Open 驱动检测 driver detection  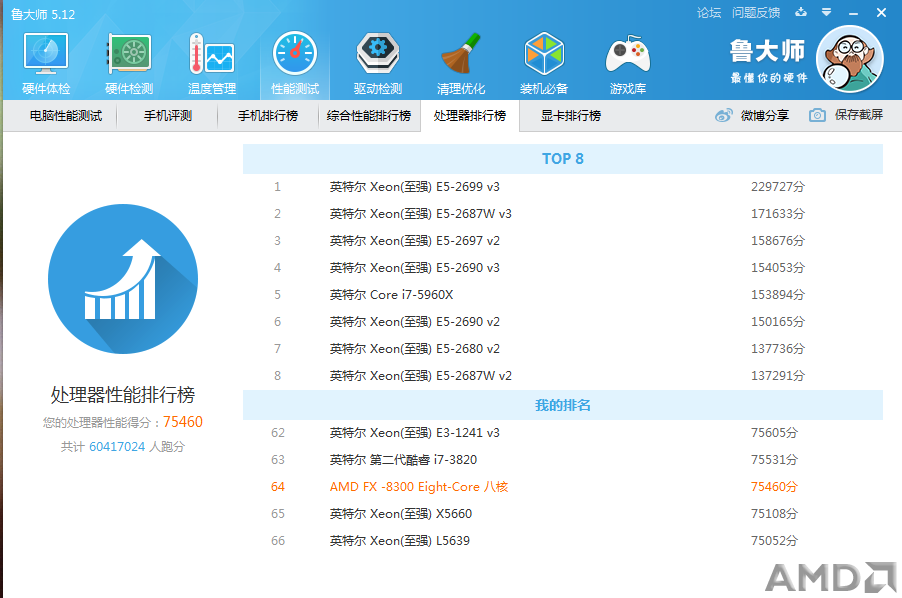pos(378,64)
